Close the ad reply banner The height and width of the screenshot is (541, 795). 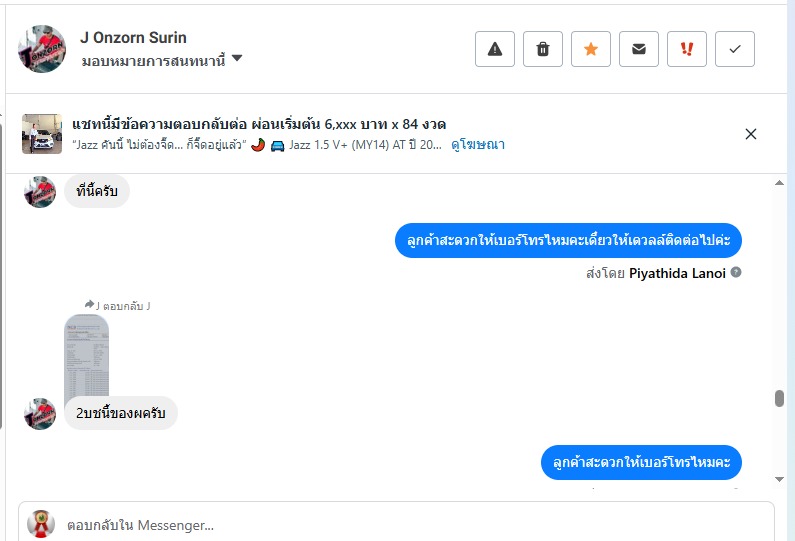(751, 134)
